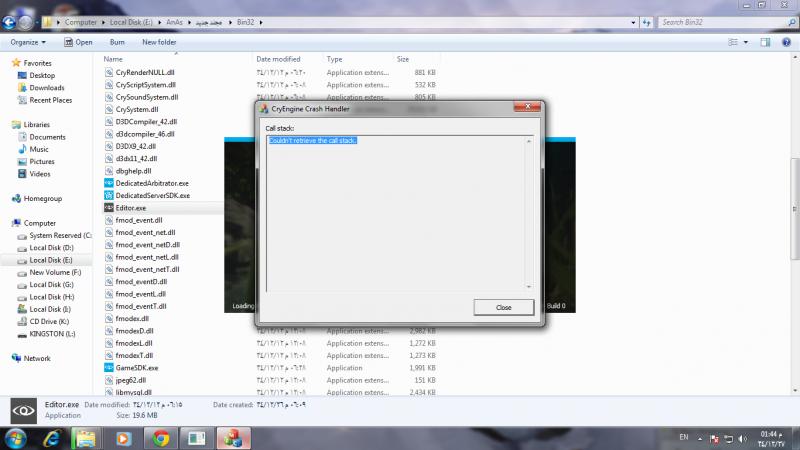The width and height of the screenshot is (800, 450).
Task: Click the call stack text box
Action: [x=399, y=214]
